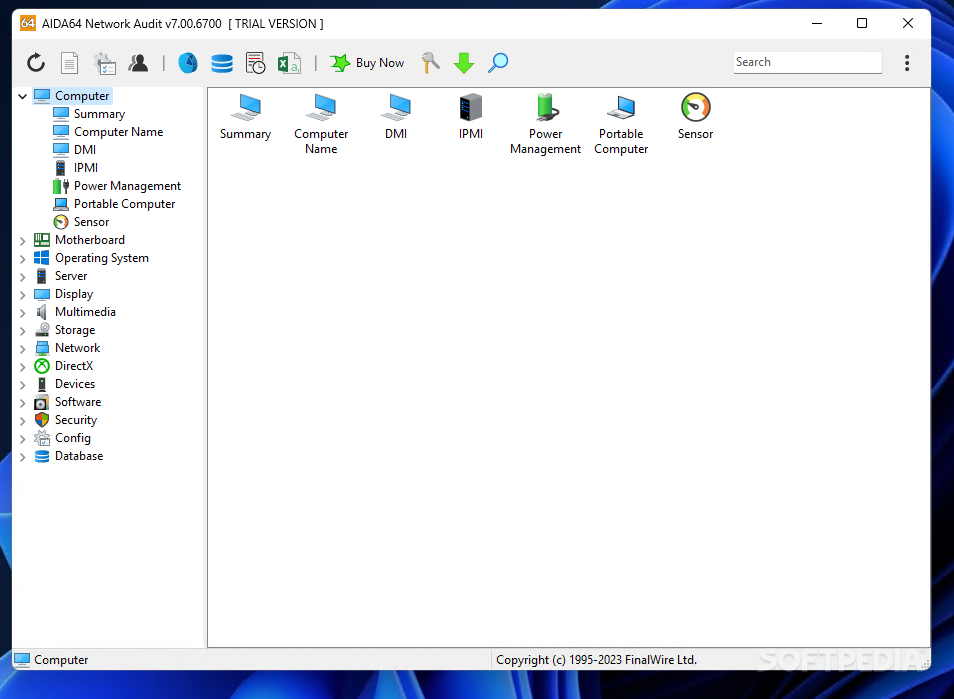This screenshot has width=954, height=699.
Task: Select the Display tree item label
Action: 74,294
